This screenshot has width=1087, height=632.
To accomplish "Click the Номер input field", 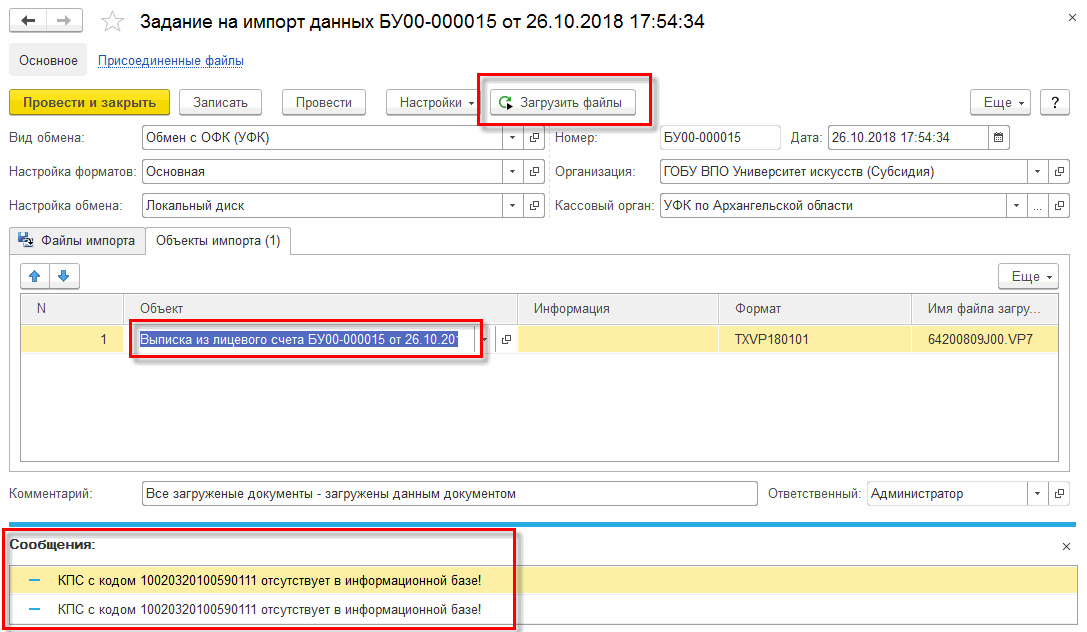I will point(720,137).
